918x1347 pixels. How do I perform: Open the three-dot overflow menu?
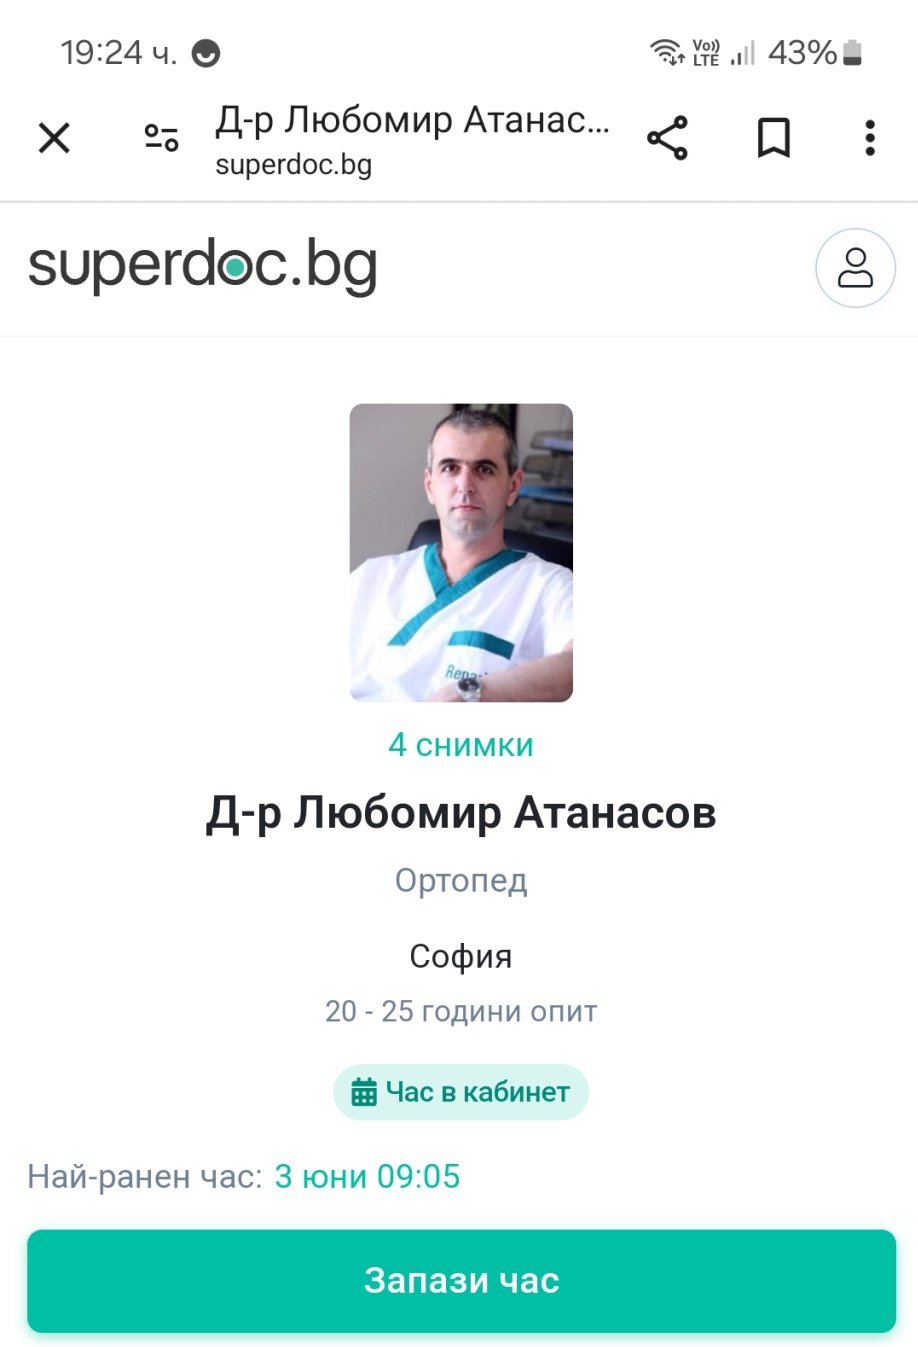point(870,137)
